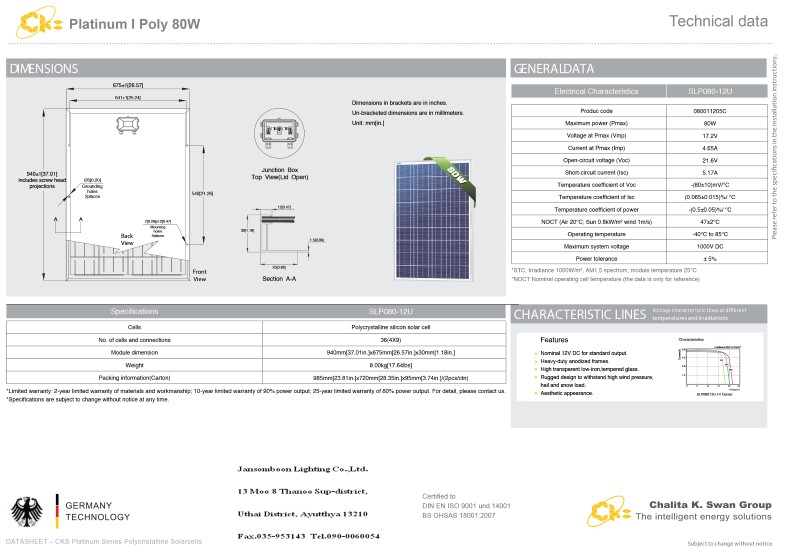Click the Back View label in drawing
Image resolution: width=791 pixels, height=548 pixels.
[x=127, y=239]
